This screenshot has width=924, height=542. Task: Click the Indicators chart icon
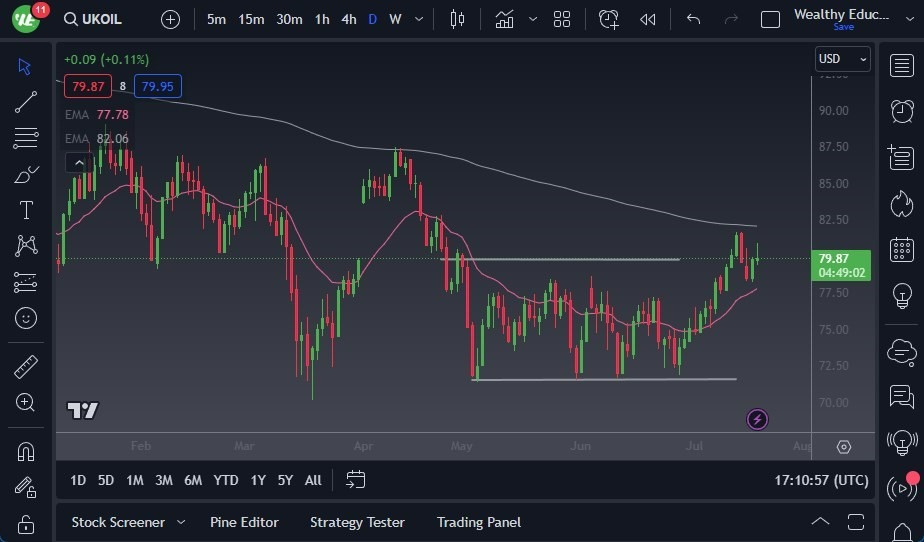pyautogui.click(x=504, y=19)
